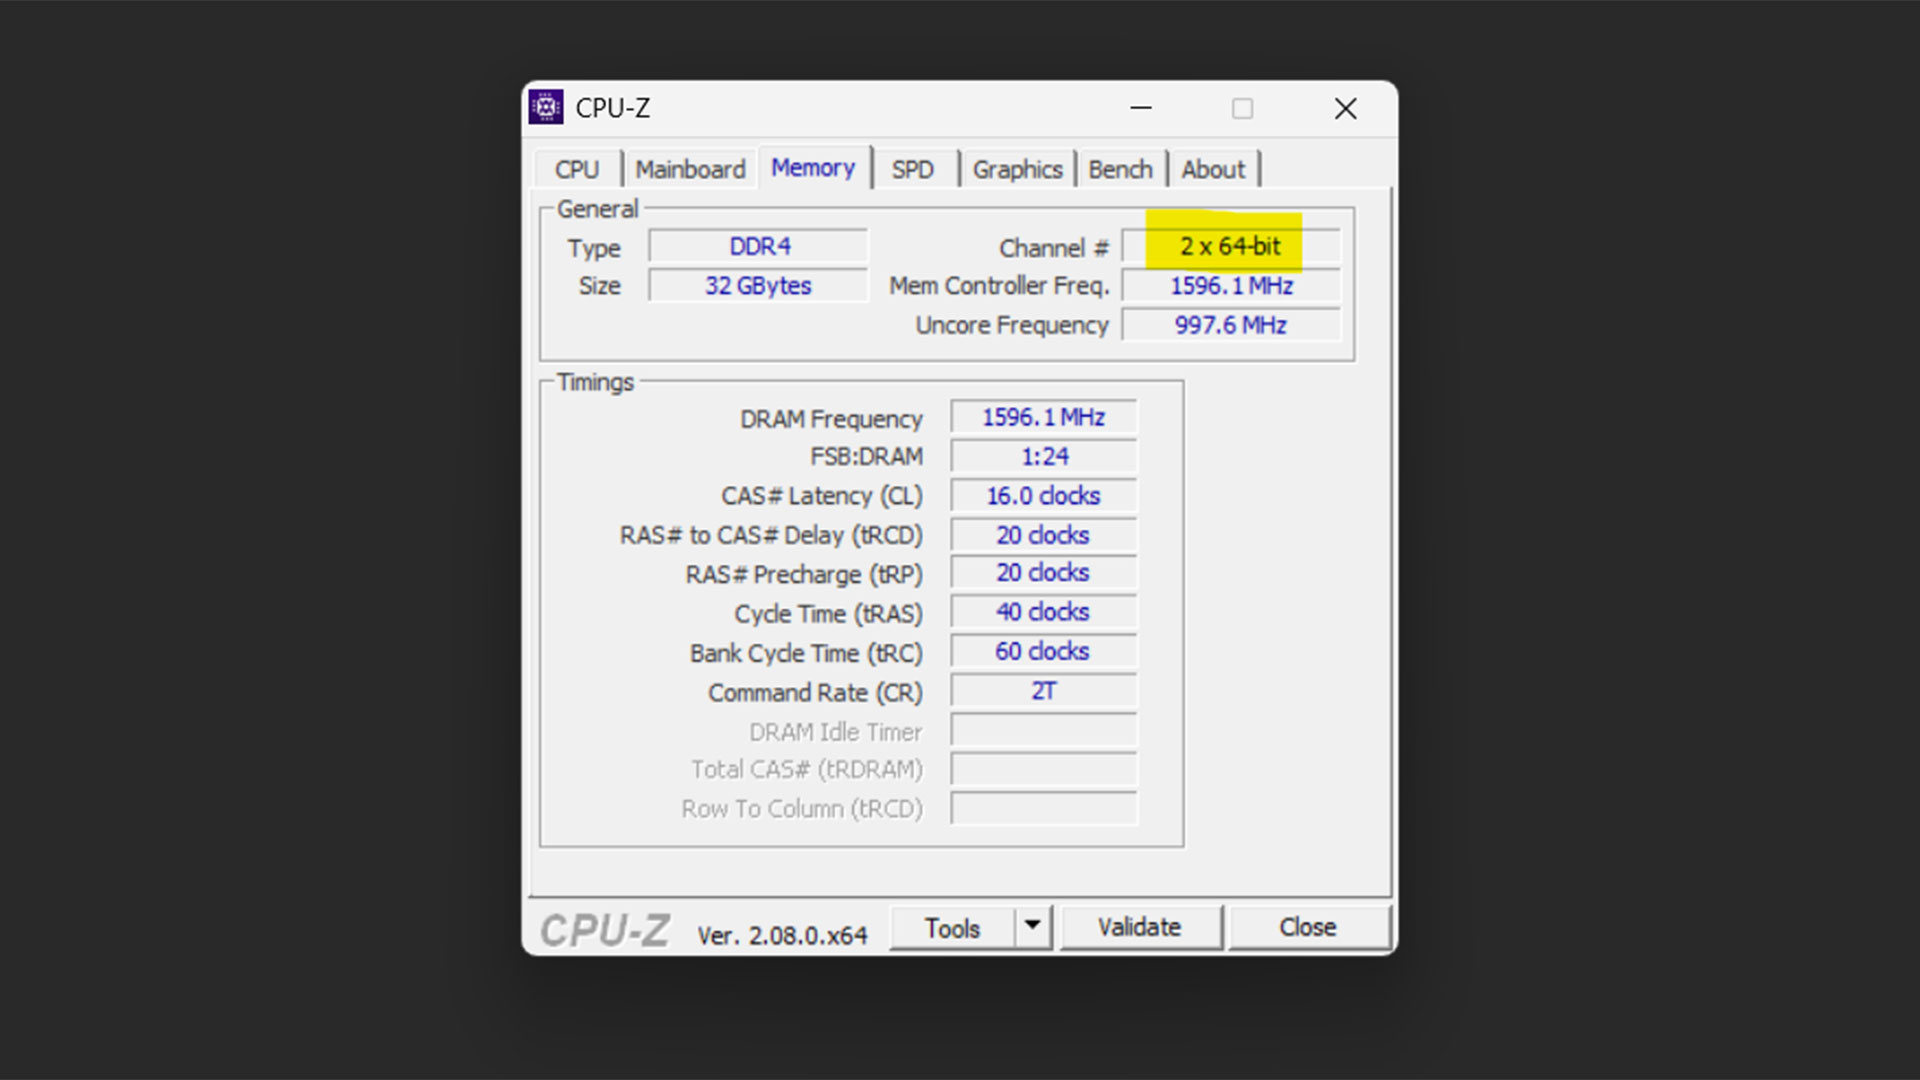Open the Graphics tab
This screenshot has width=1920, height=1080.
[x=1017, y=169]
